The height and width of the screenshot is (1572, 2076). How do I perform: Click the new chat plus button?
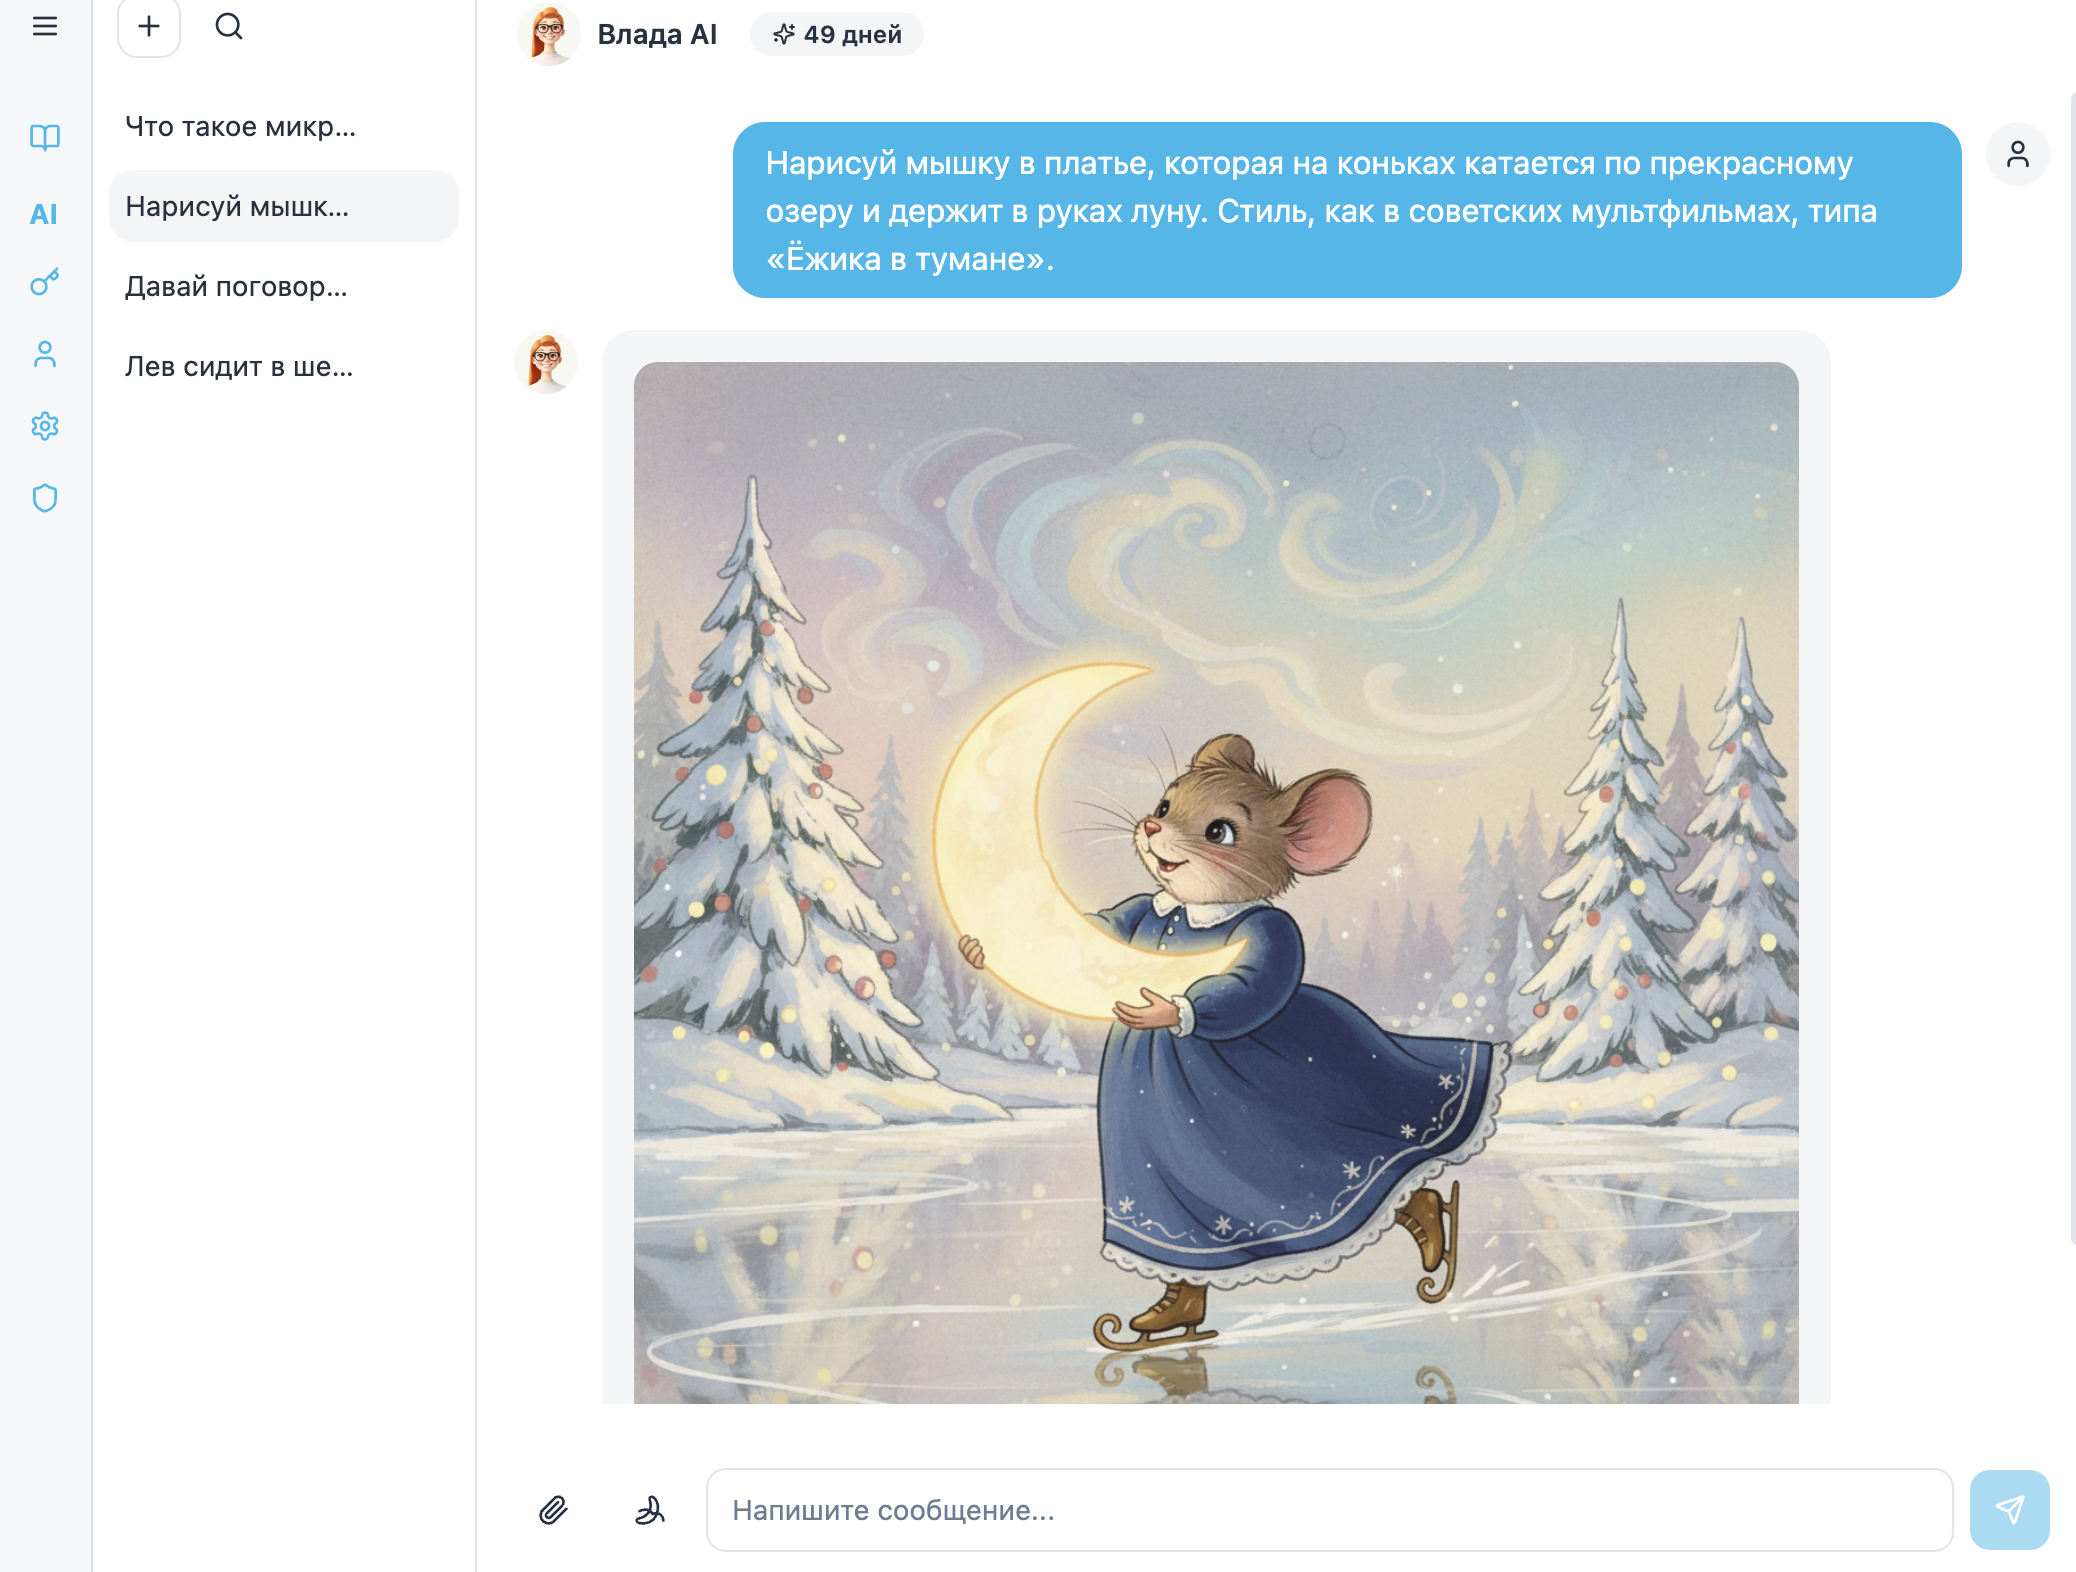(x=149, y=27)
